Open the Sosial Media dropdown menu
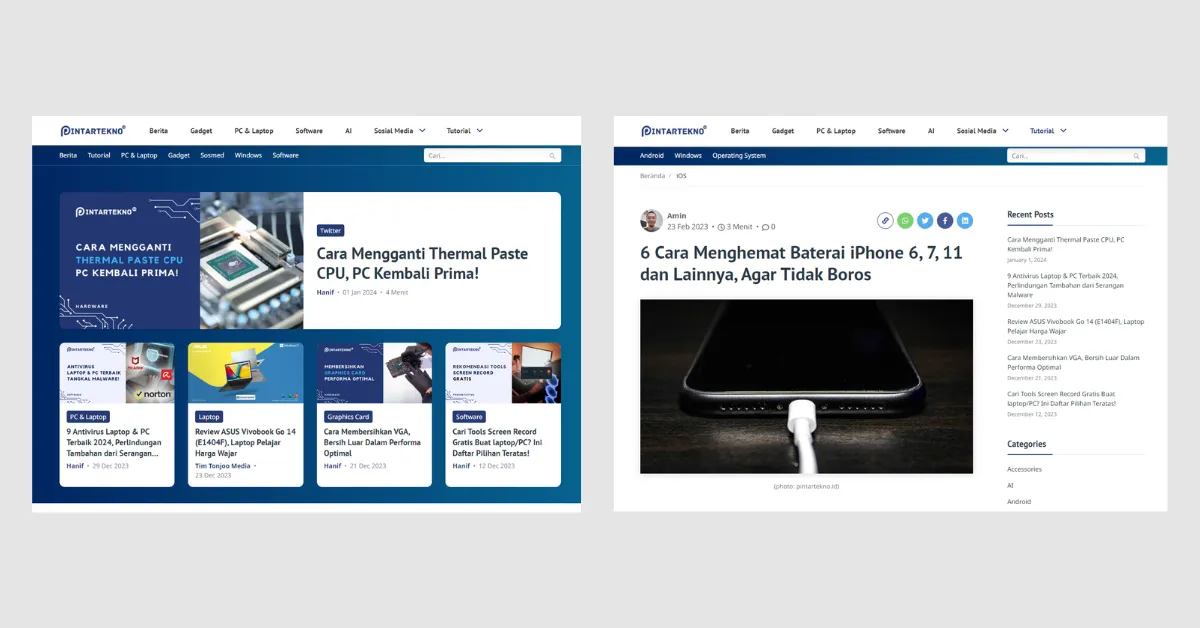This screenshot has height=628, width=1200. click(x=398, y=130)
